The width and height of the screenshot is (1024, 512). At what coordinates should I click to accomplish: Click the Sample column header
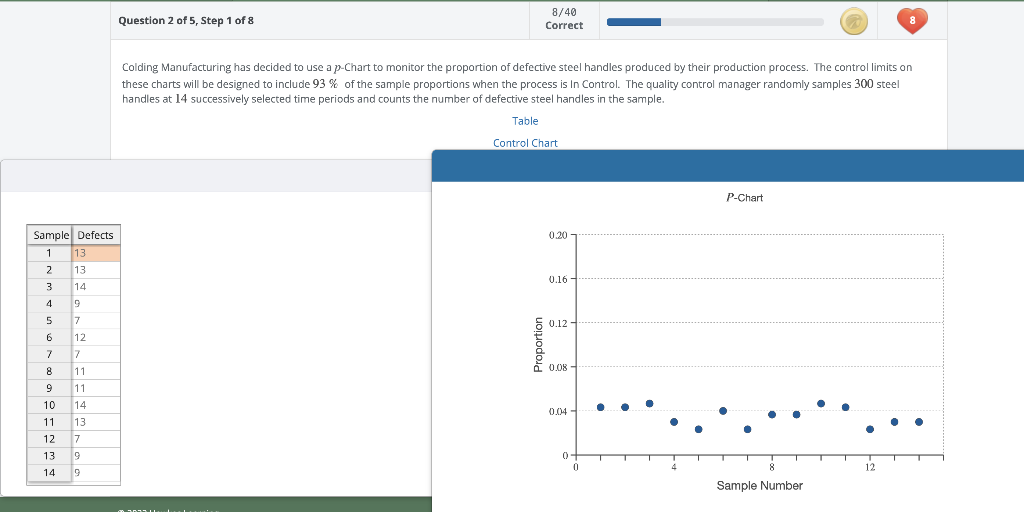coord(50,235)
